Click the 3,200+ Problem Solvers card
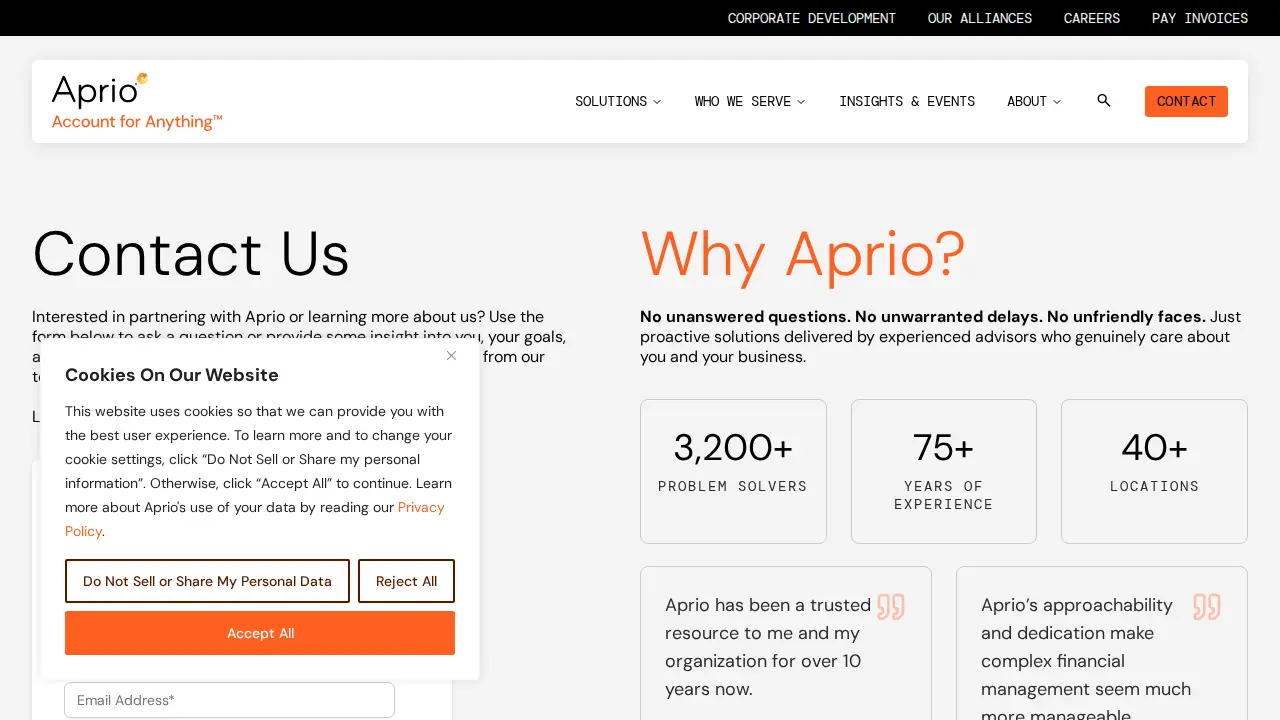The image size is (1280, 720). tap(733, 471)
